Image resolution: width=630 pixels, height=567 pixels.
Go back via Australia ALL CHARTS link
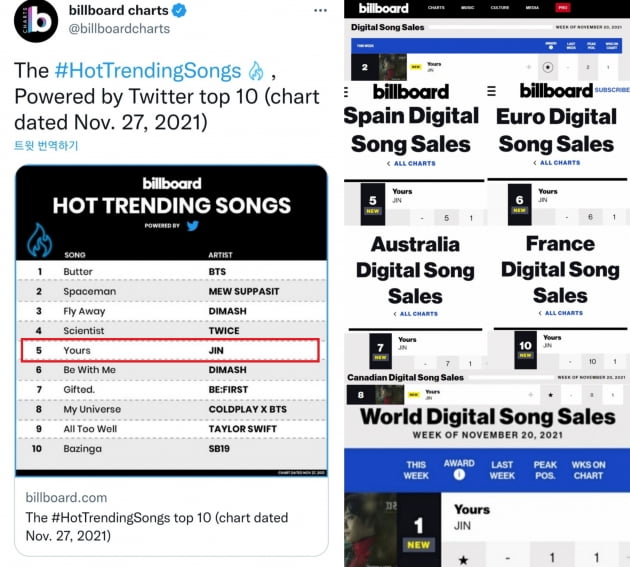tap(415, 314)
